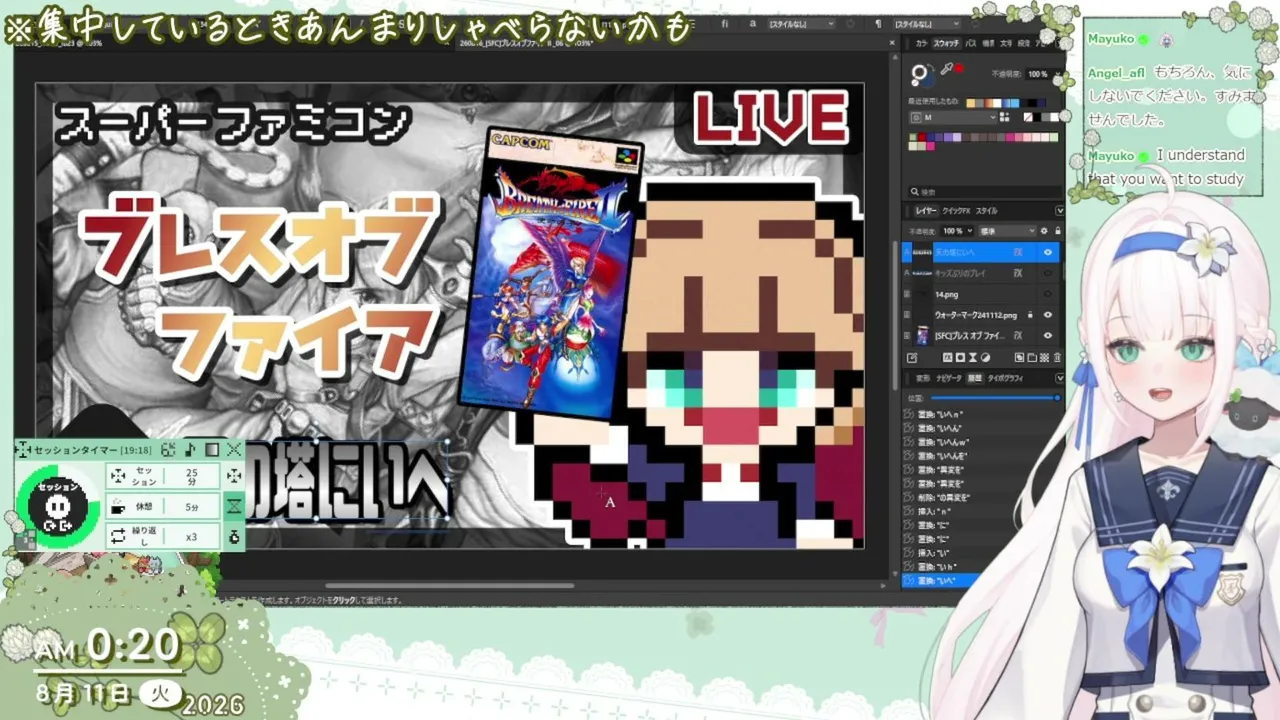Switch to the カラー tab
The image size is (1280, 720).
point(921,44)
